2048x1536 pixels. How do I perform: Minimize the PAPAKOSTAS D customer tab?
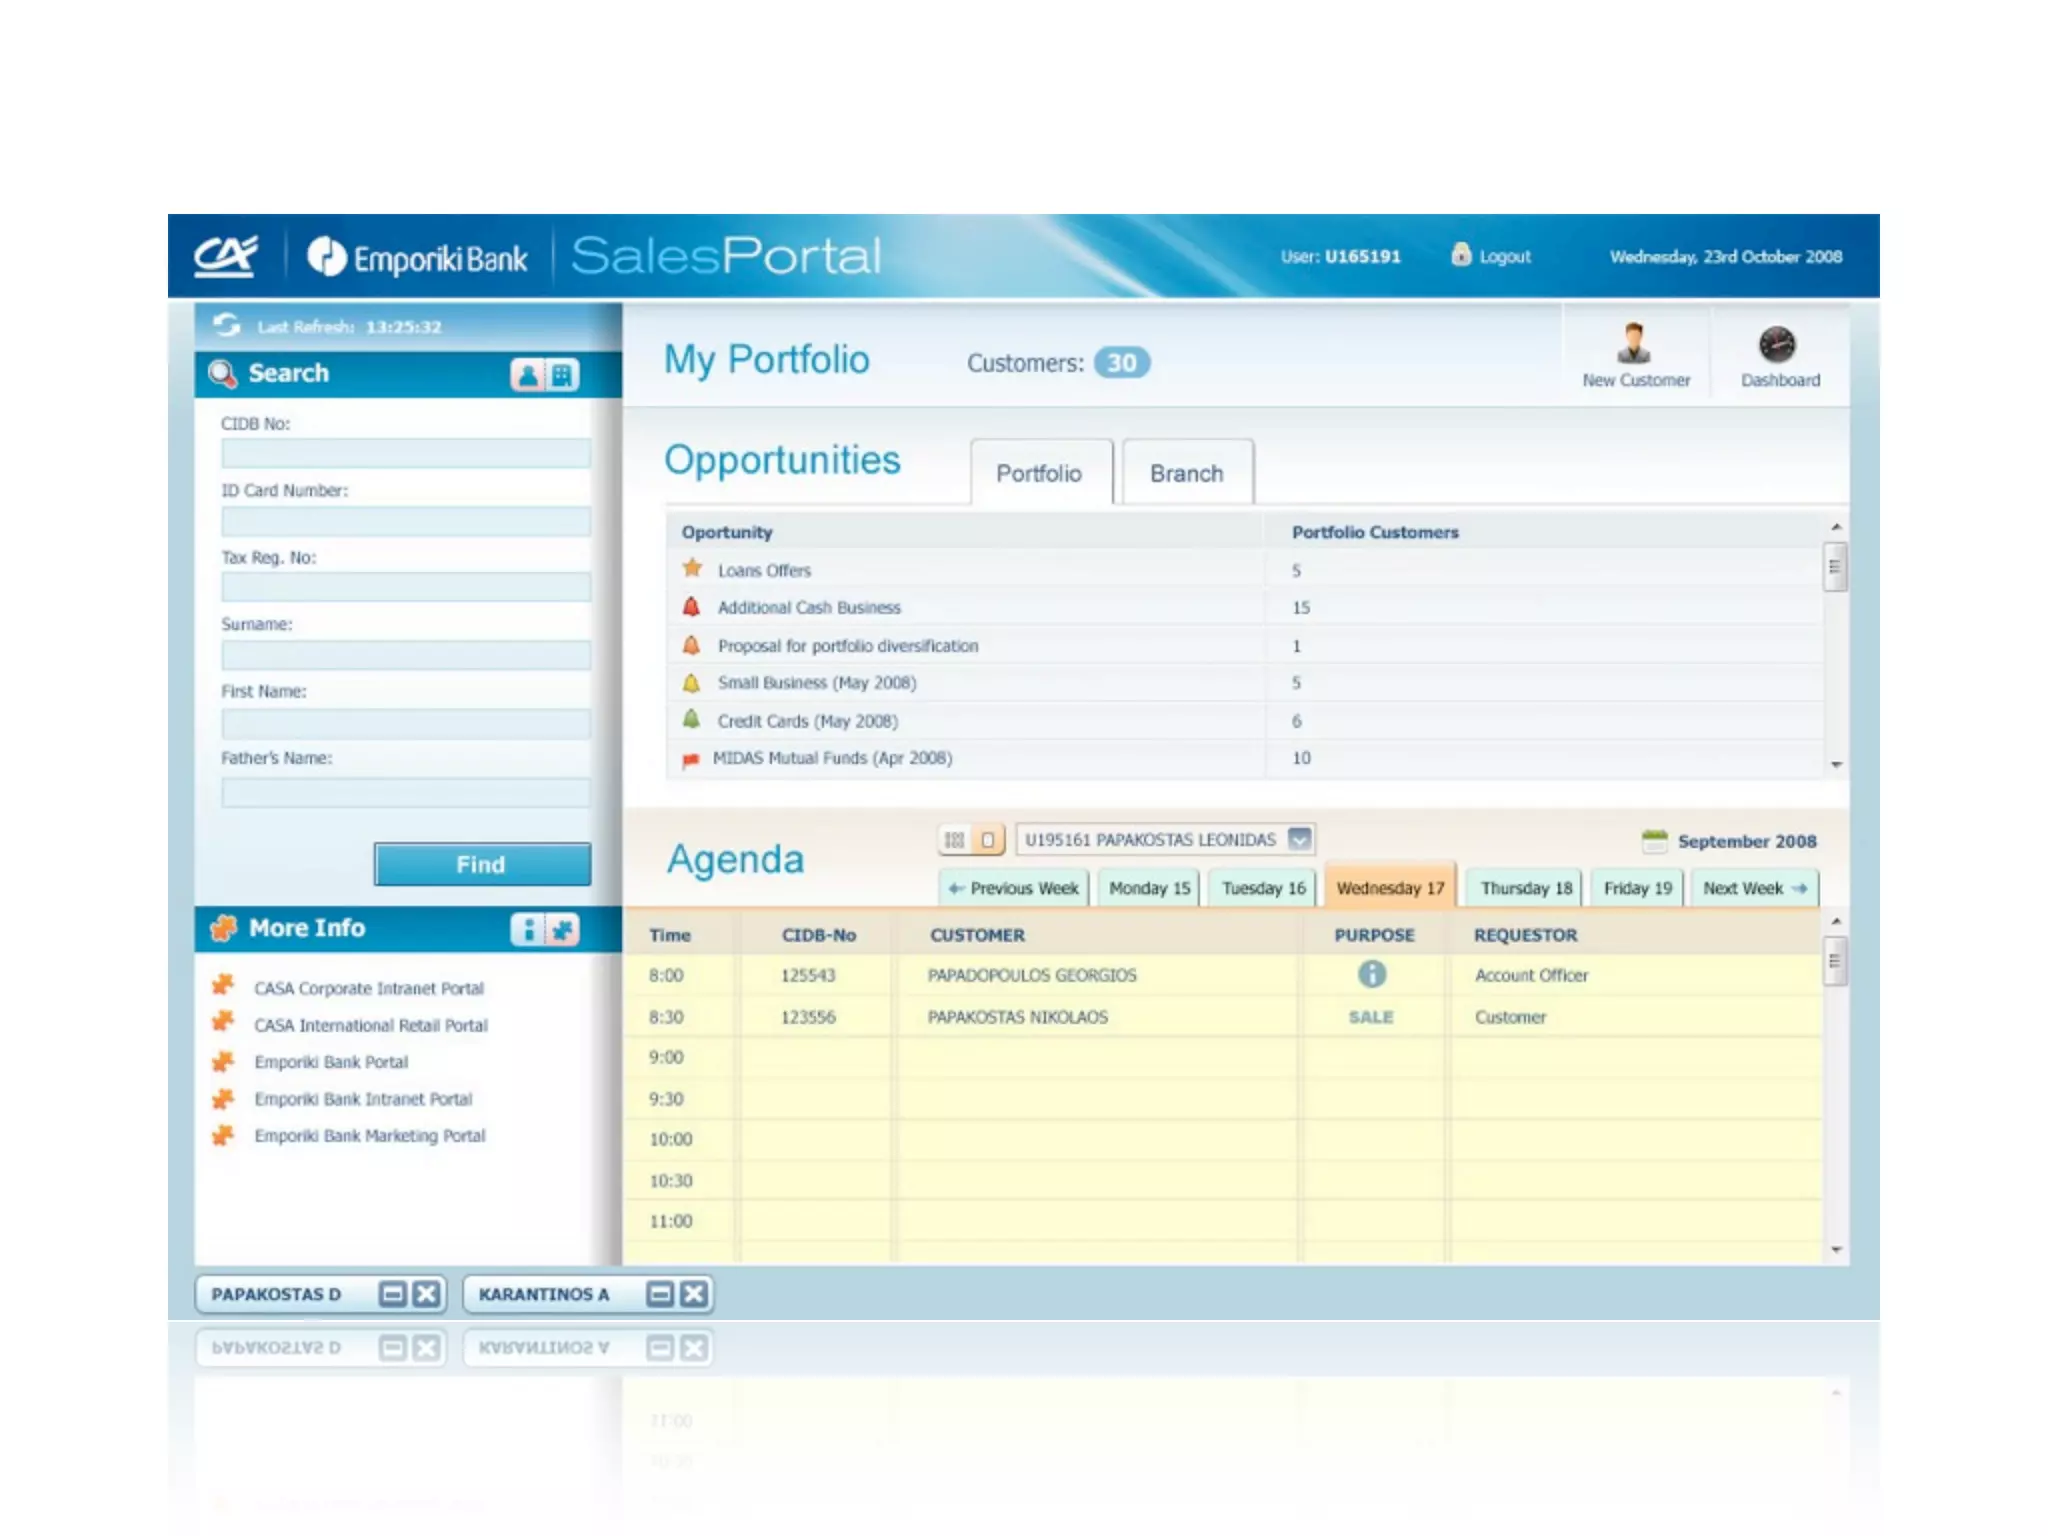(x=393, y=1294)
